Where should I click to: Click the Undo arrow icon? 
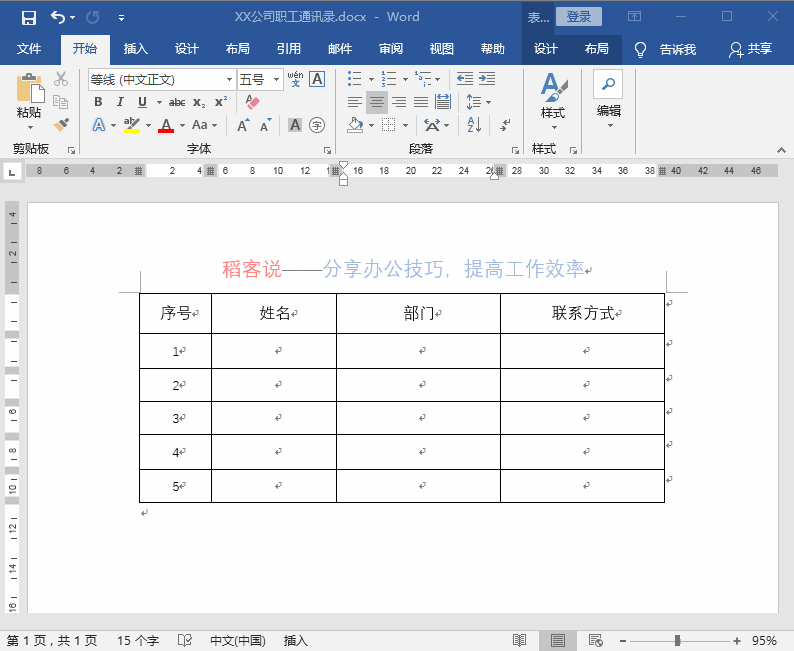click(58, 18)
